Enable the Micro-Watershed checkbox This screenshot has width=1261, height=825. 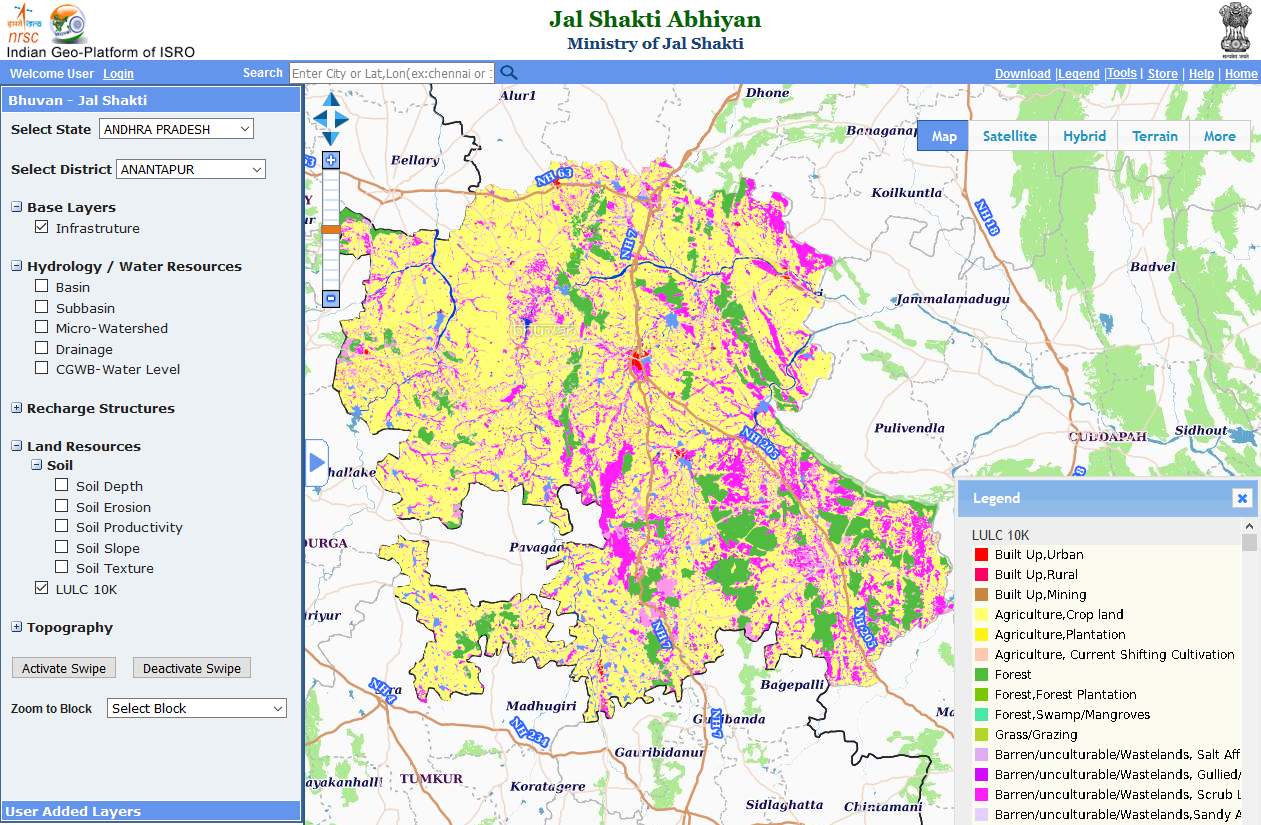point(41,327)
